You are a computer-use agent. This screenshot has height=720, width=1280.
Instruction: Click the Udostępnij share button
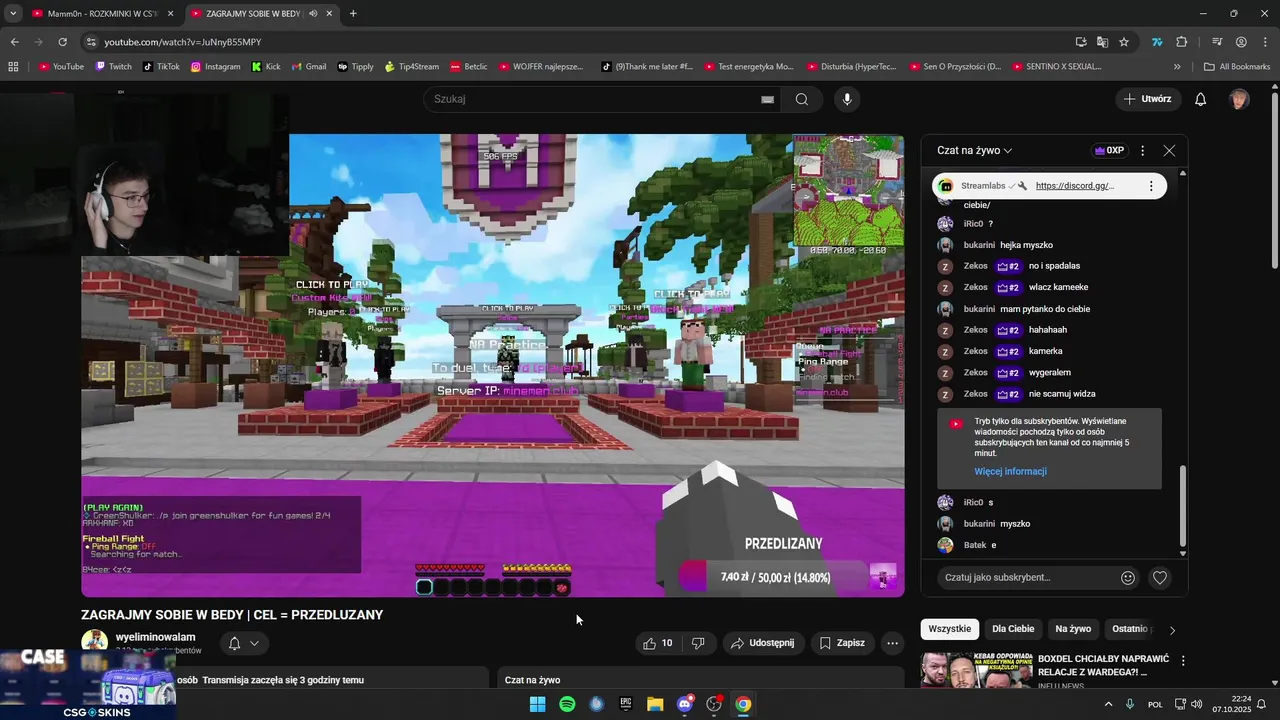pos(761,643)
